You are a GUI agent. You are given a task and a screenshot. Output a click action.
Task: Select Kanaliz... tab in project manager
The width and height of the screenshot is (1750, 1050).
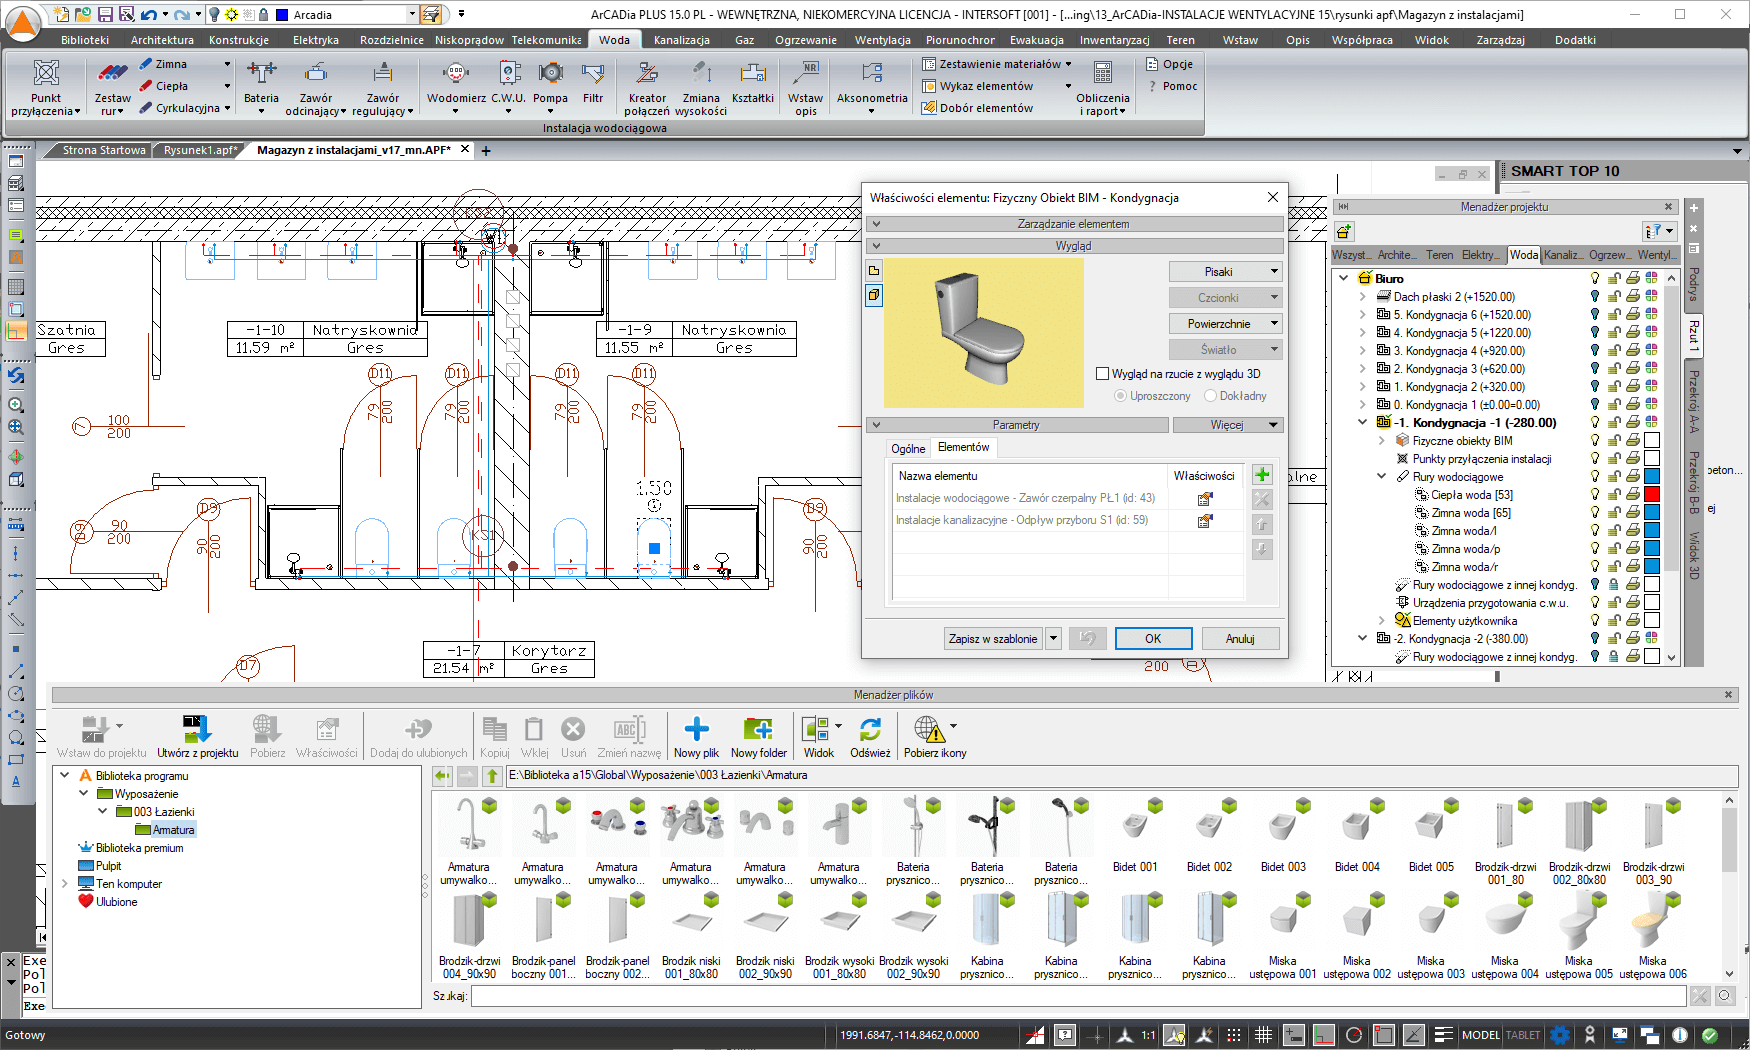click(1563, 255)
